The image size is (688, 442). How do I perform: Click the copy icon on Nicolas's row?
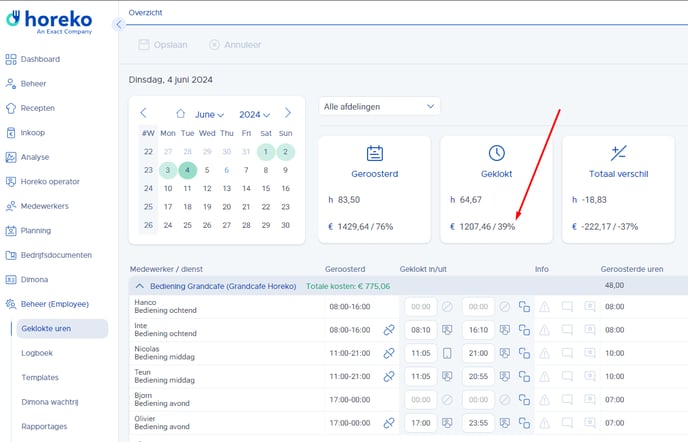click(x=524, y=353)
